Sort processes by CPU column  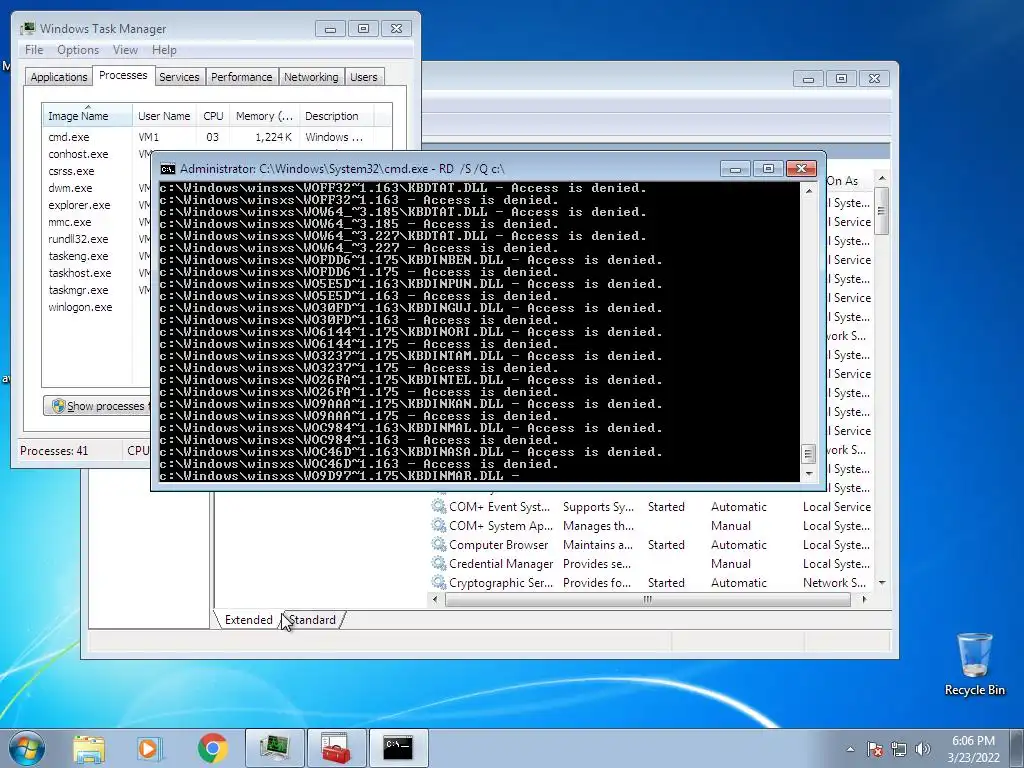pyautogui.click(x=213, y=116)
